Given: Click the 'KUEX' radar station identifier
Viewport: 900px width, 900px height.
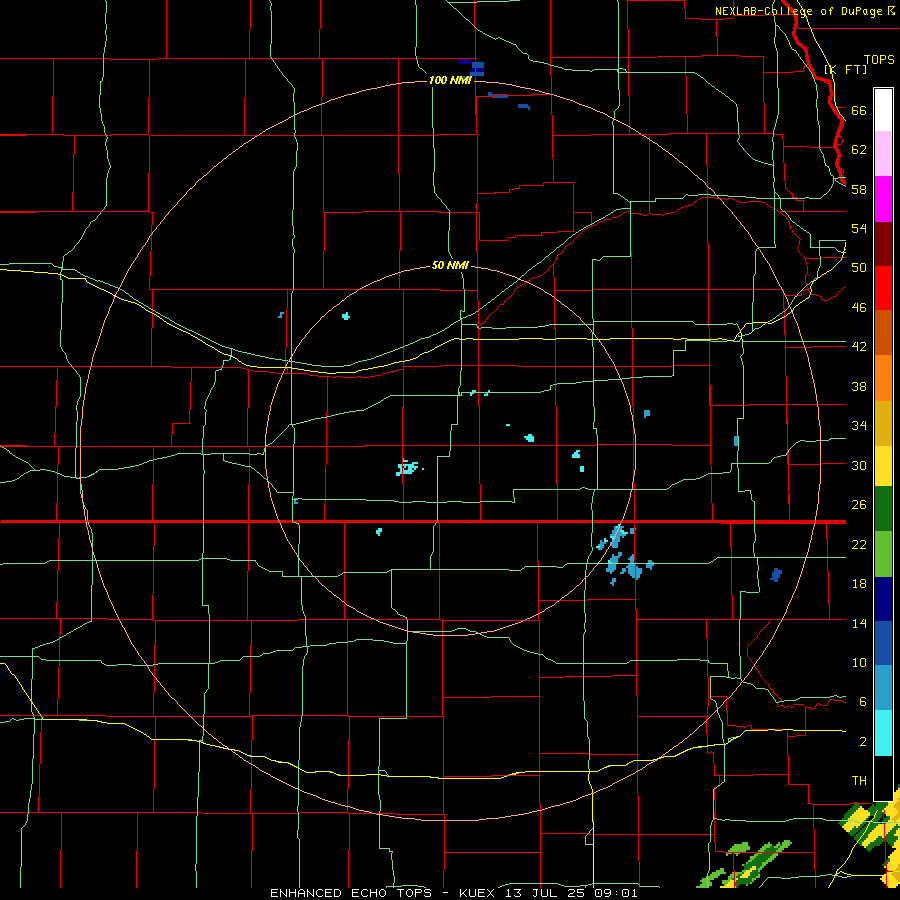Looking at the screenshot, I should coord(477,893).
